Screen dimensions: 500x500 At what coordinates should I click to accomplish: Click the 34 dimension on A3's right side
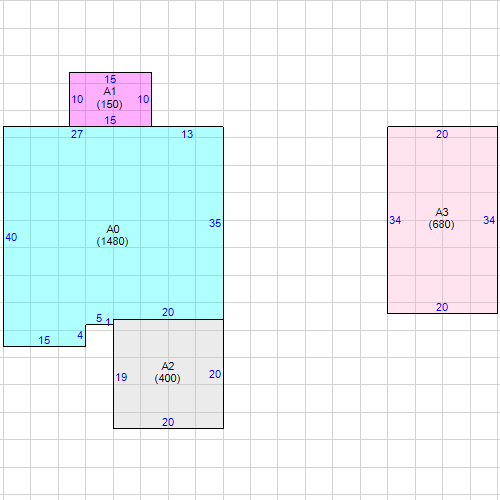(x=489, y=220)
